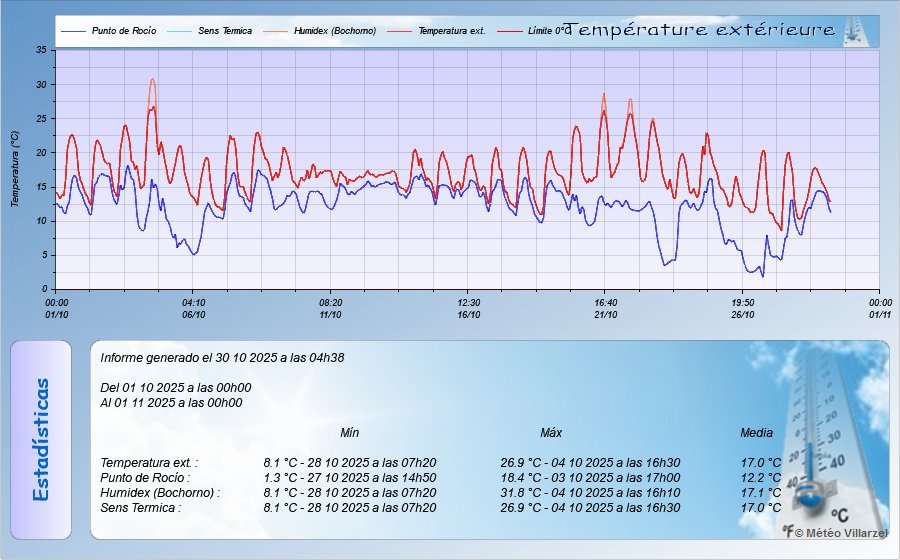Click the °F symbol near the copyright

(x=788, y=532)
